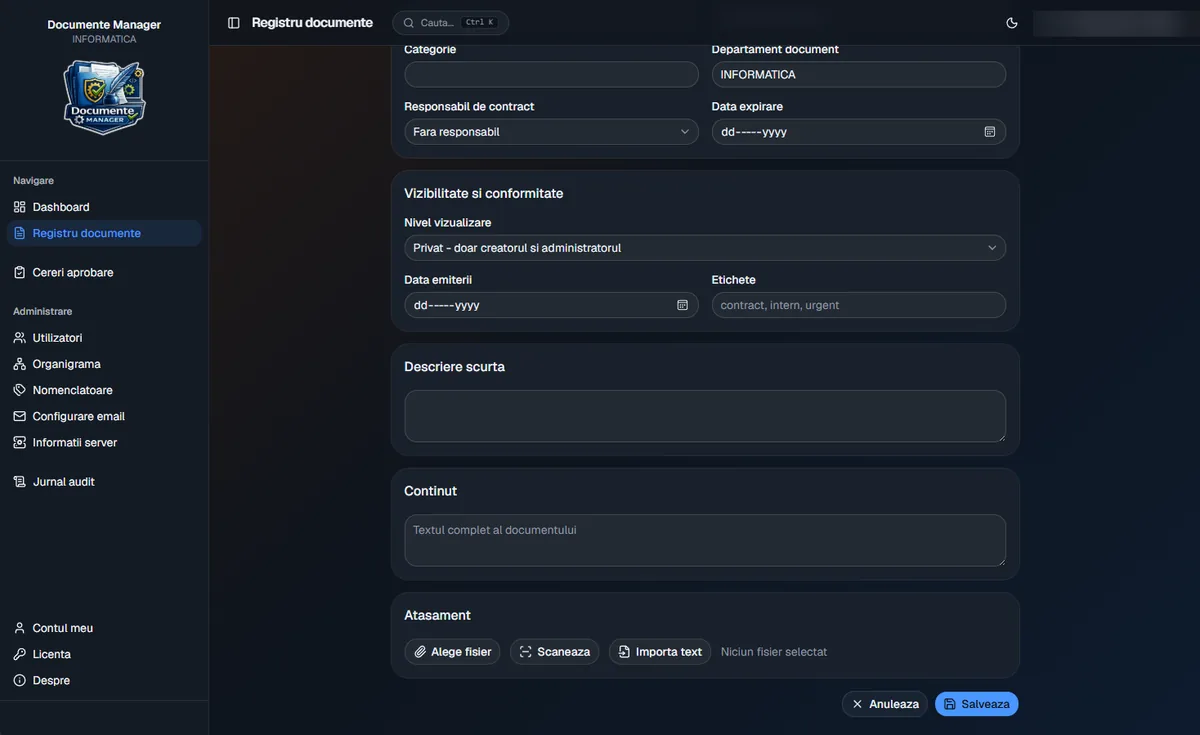Click the Contul meu user icon

pyautogui.click(x=20, y=628)
